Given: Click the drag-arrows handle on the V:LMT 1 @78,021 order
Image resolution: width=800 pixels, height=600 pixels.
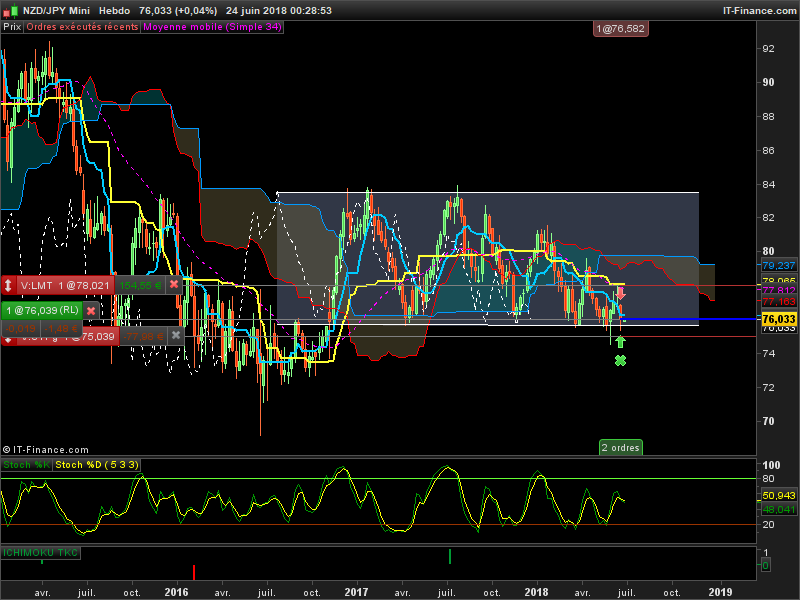Looking at the screenshot, I should click(8, 285).
